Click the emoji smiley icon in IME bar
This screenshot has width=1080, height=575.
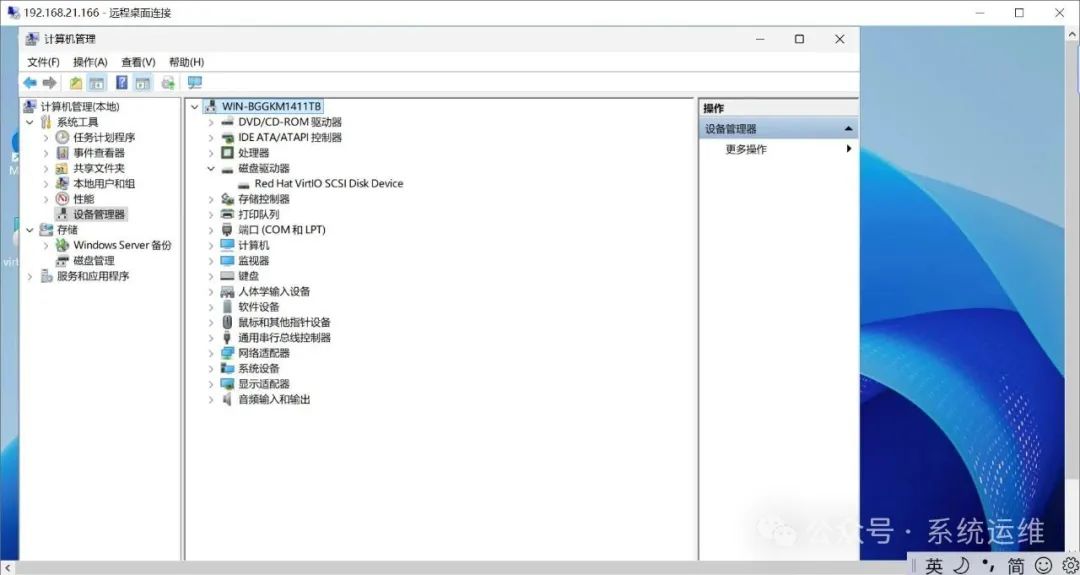click(1043, 566)
